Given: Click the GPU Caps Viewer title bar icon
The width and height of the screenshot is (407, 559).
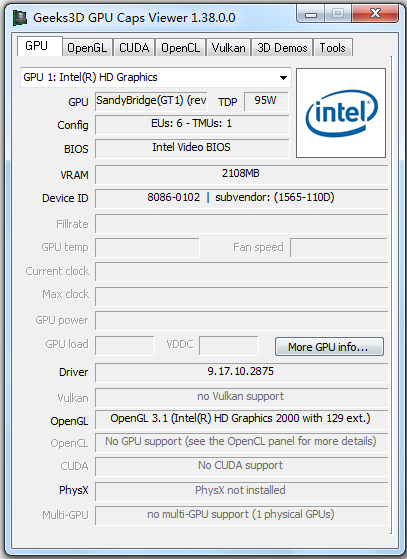Looking at the screenshot, I should (20, 18).
